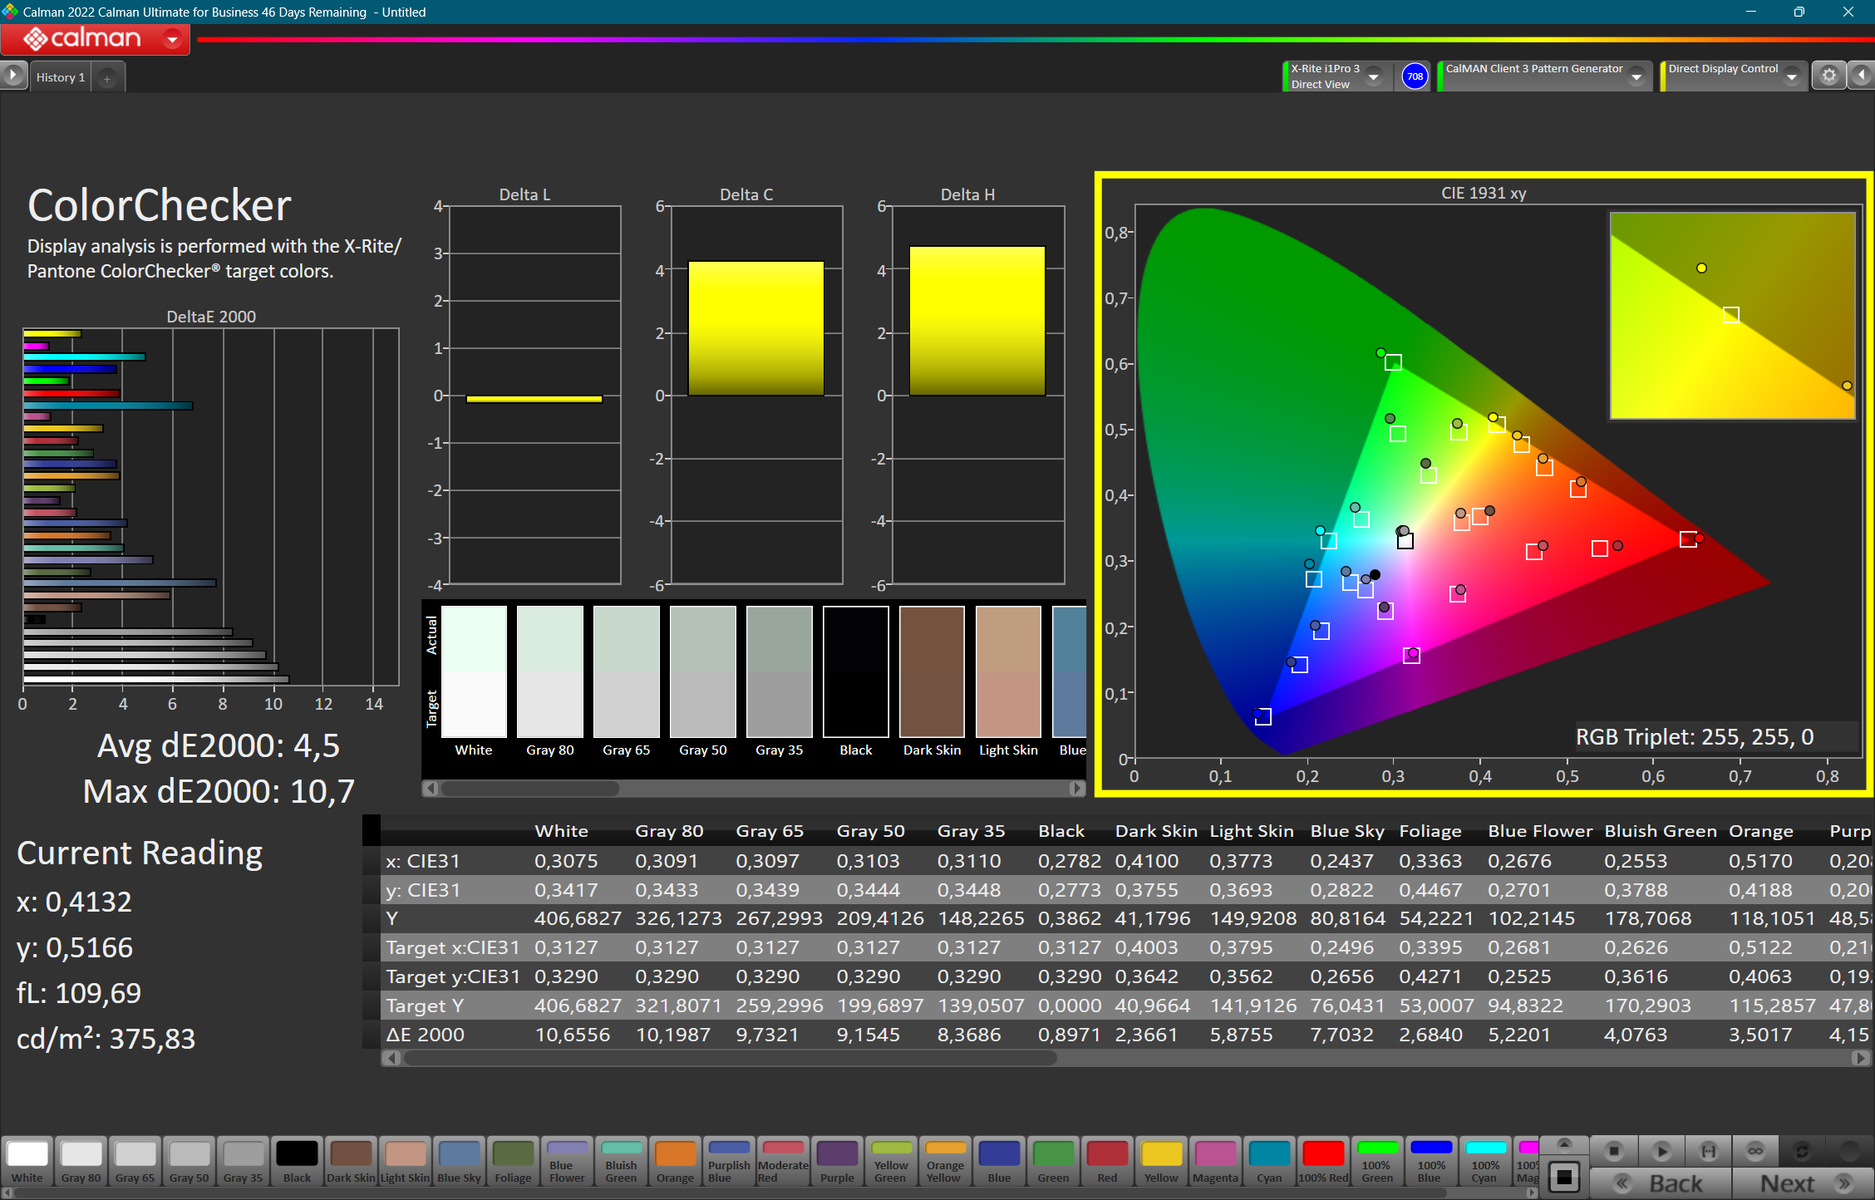Open the Calman main menu button
Screen dimensions: 1875x1200
(x=95, y=39)
